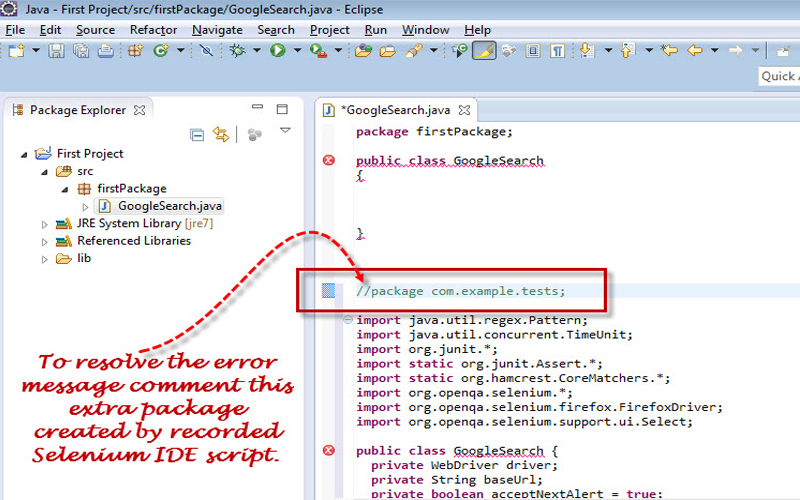Click the Open Type icon
This screenshot has height=500, width=800.
coord(363,51)
